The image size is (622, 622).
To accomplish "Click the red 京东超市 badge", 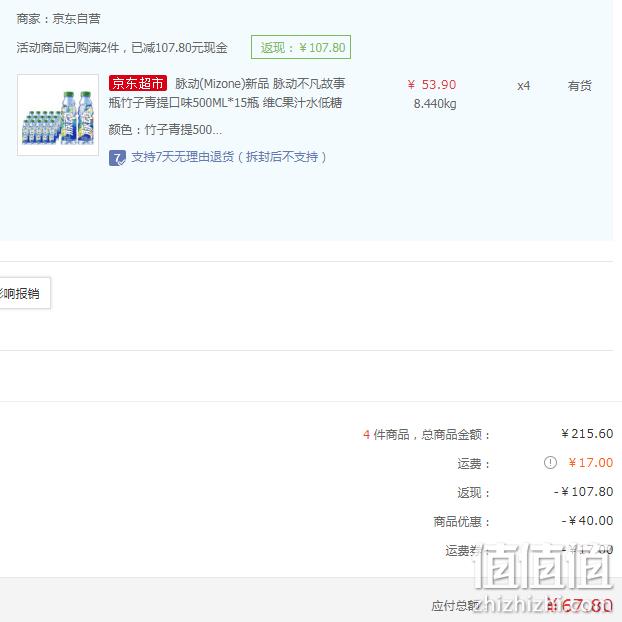I will click(x=138, y=83).
